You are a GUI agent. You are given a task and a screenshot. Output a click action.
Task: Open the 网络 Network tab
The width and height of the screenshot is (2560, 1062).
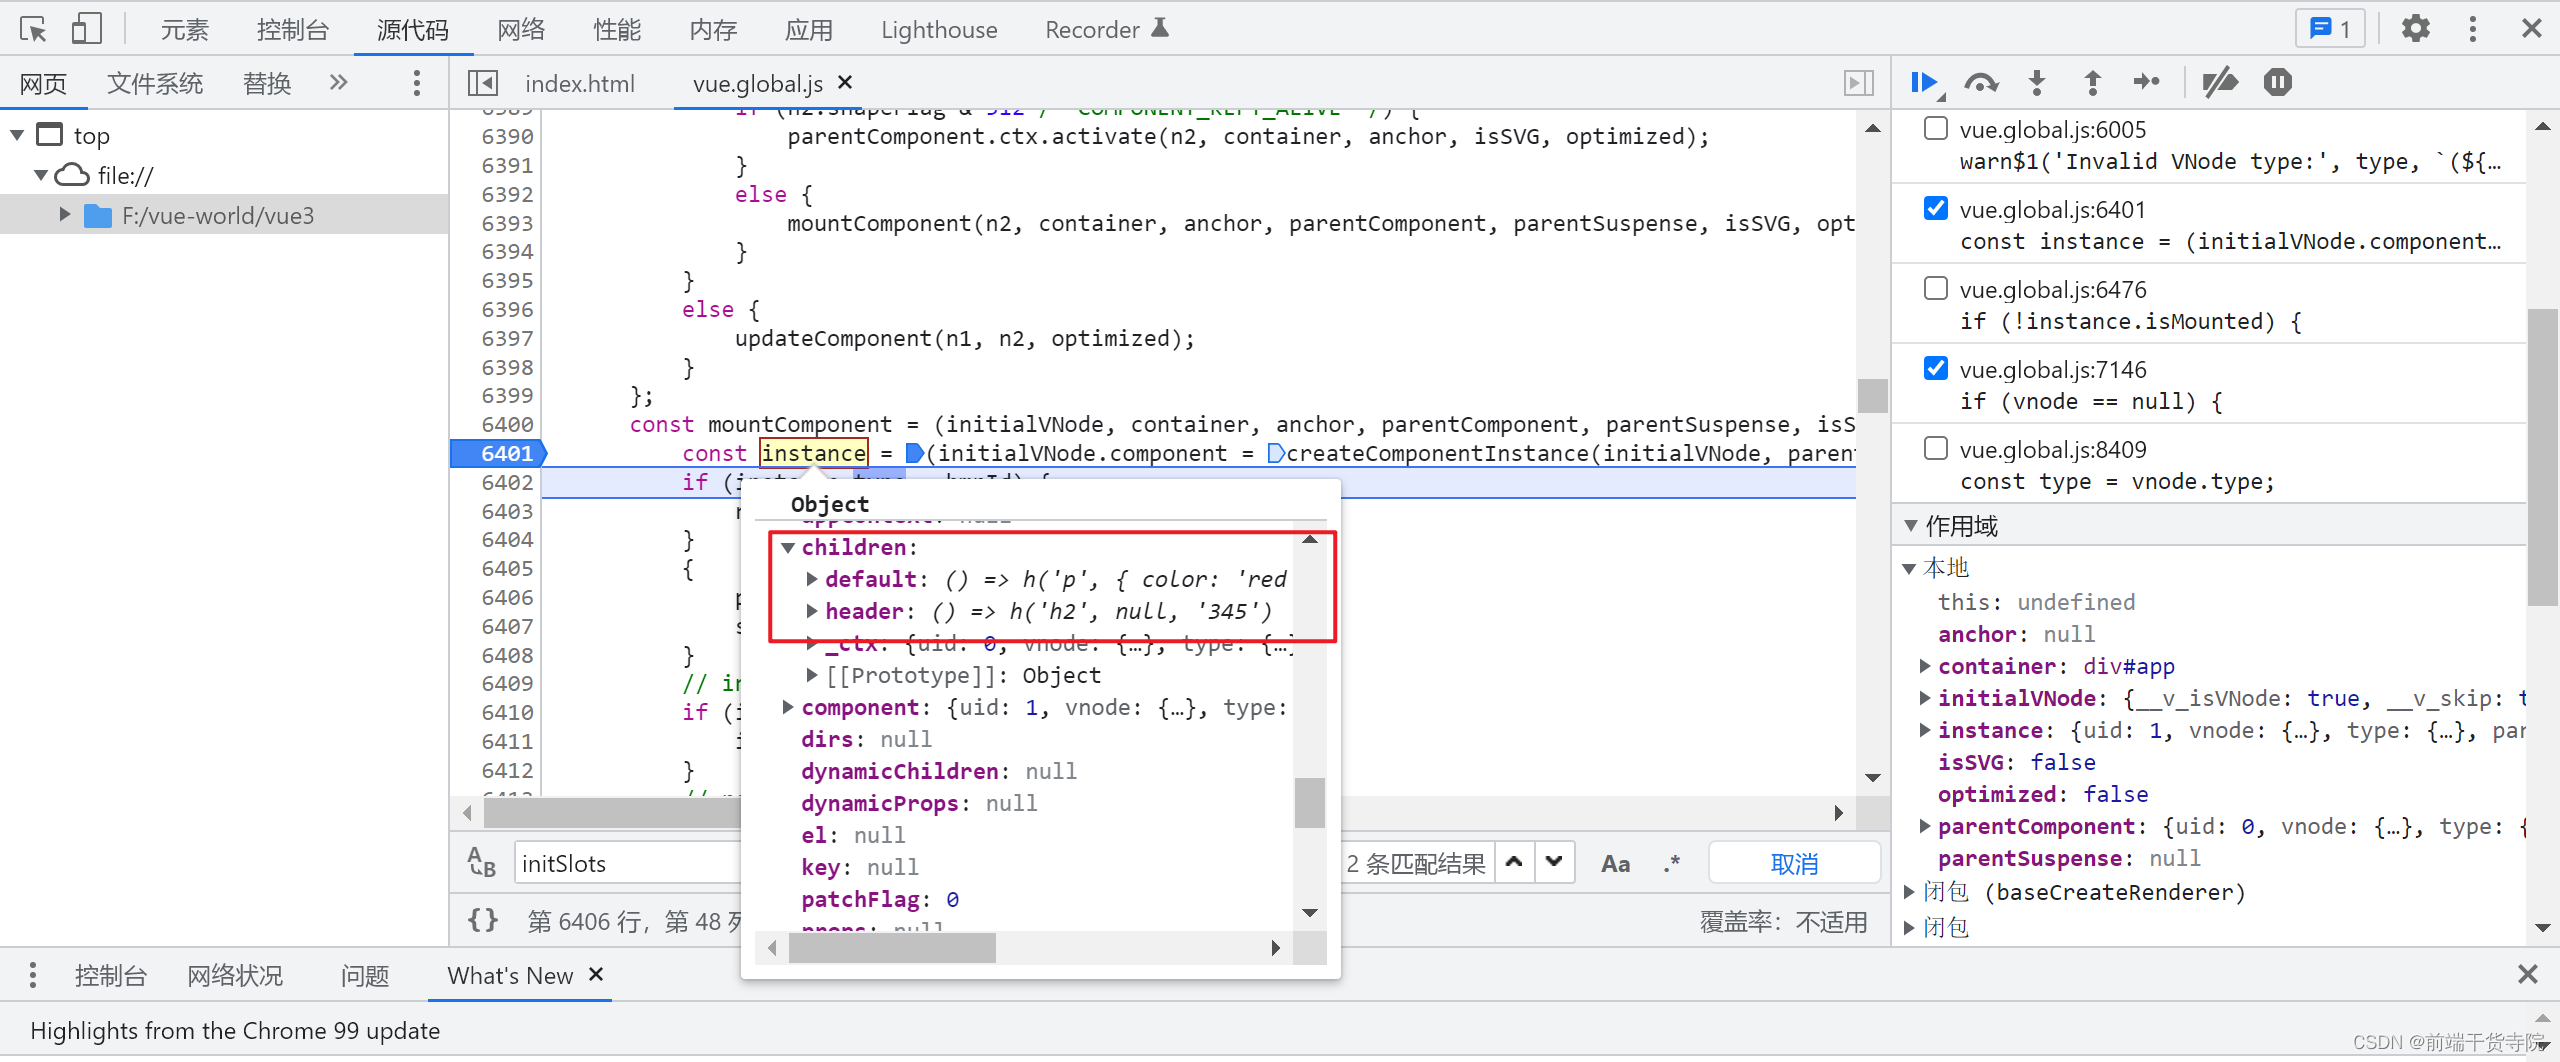click(521, 30)
